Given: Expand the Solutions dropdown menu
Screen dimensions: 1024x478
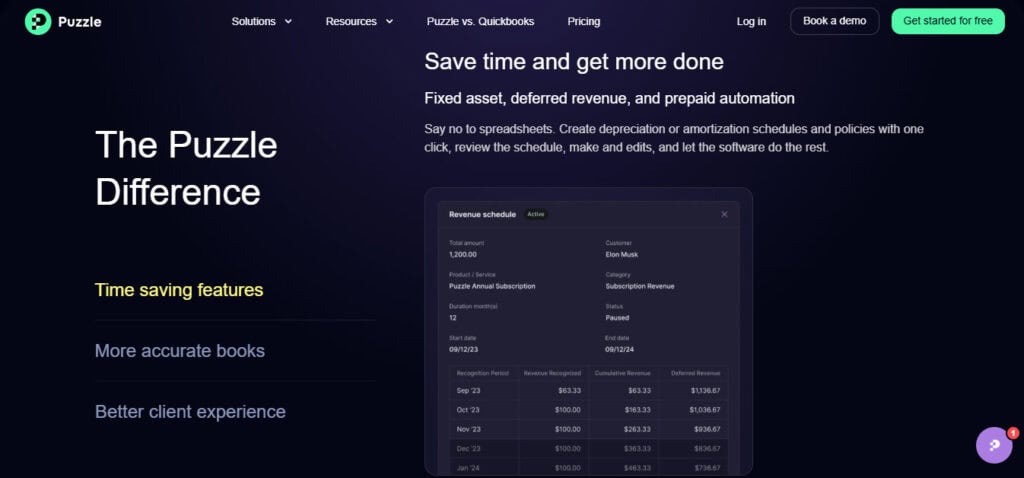Looking at the screenshot, I should [x=262, y=22].
